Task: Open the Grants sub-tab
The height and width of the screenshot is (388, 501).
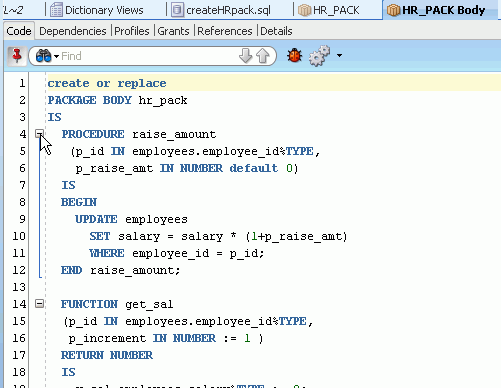Action: 173,31
